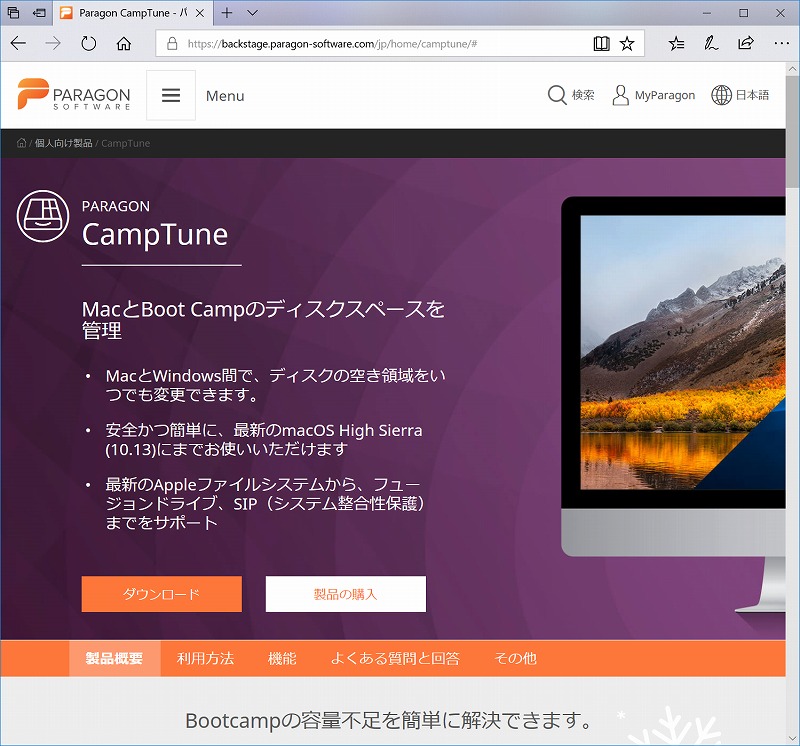Open the hamburger Menu button

click(171, 95)
